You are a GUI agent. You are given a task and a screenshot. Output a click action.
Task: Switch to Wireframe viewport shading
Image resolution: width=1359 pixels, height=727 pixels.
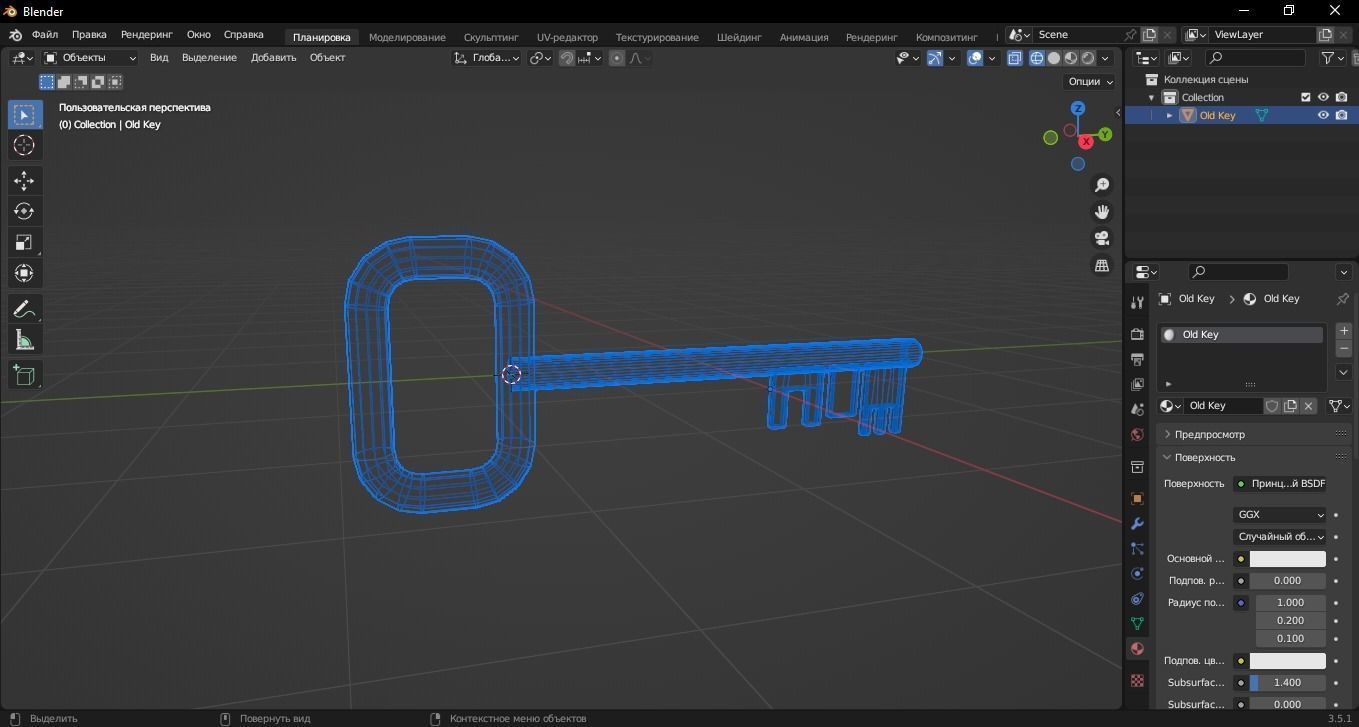(1036, 58)
